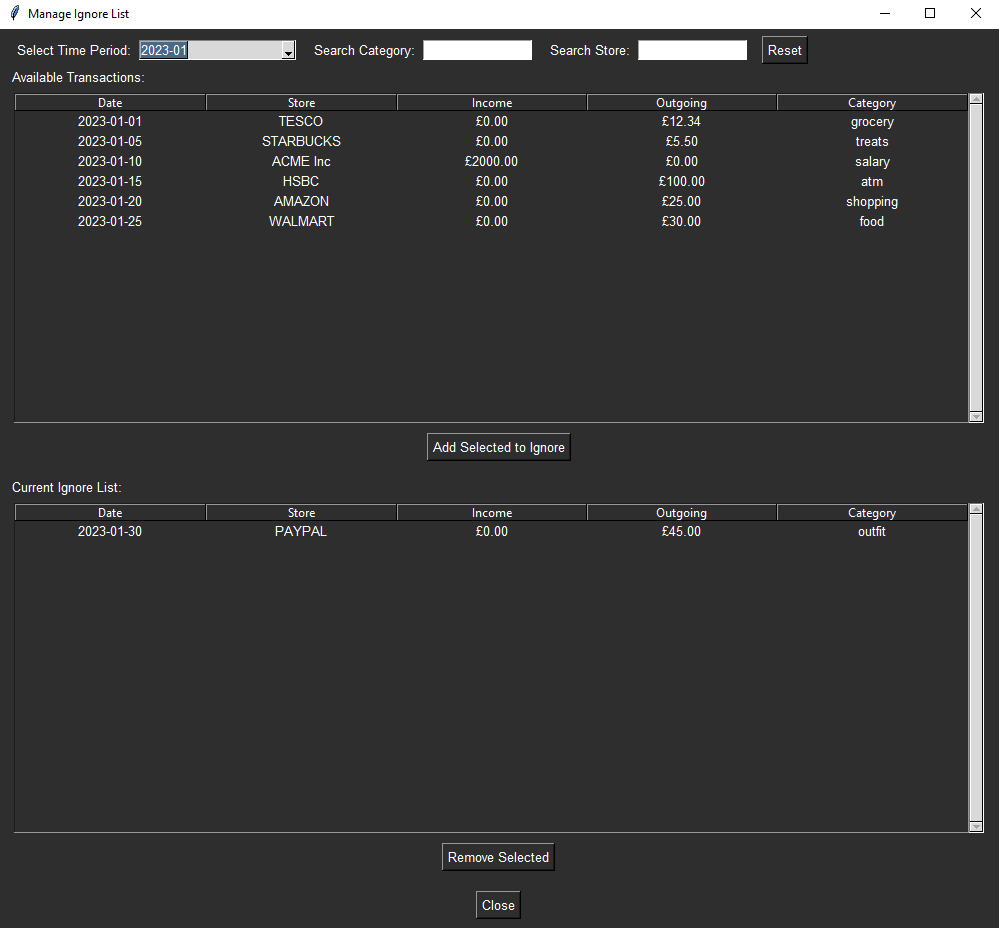Screen dimensions: 999x928
Task: Click Category header in Available Transactions
Action: tap(872, 103)
